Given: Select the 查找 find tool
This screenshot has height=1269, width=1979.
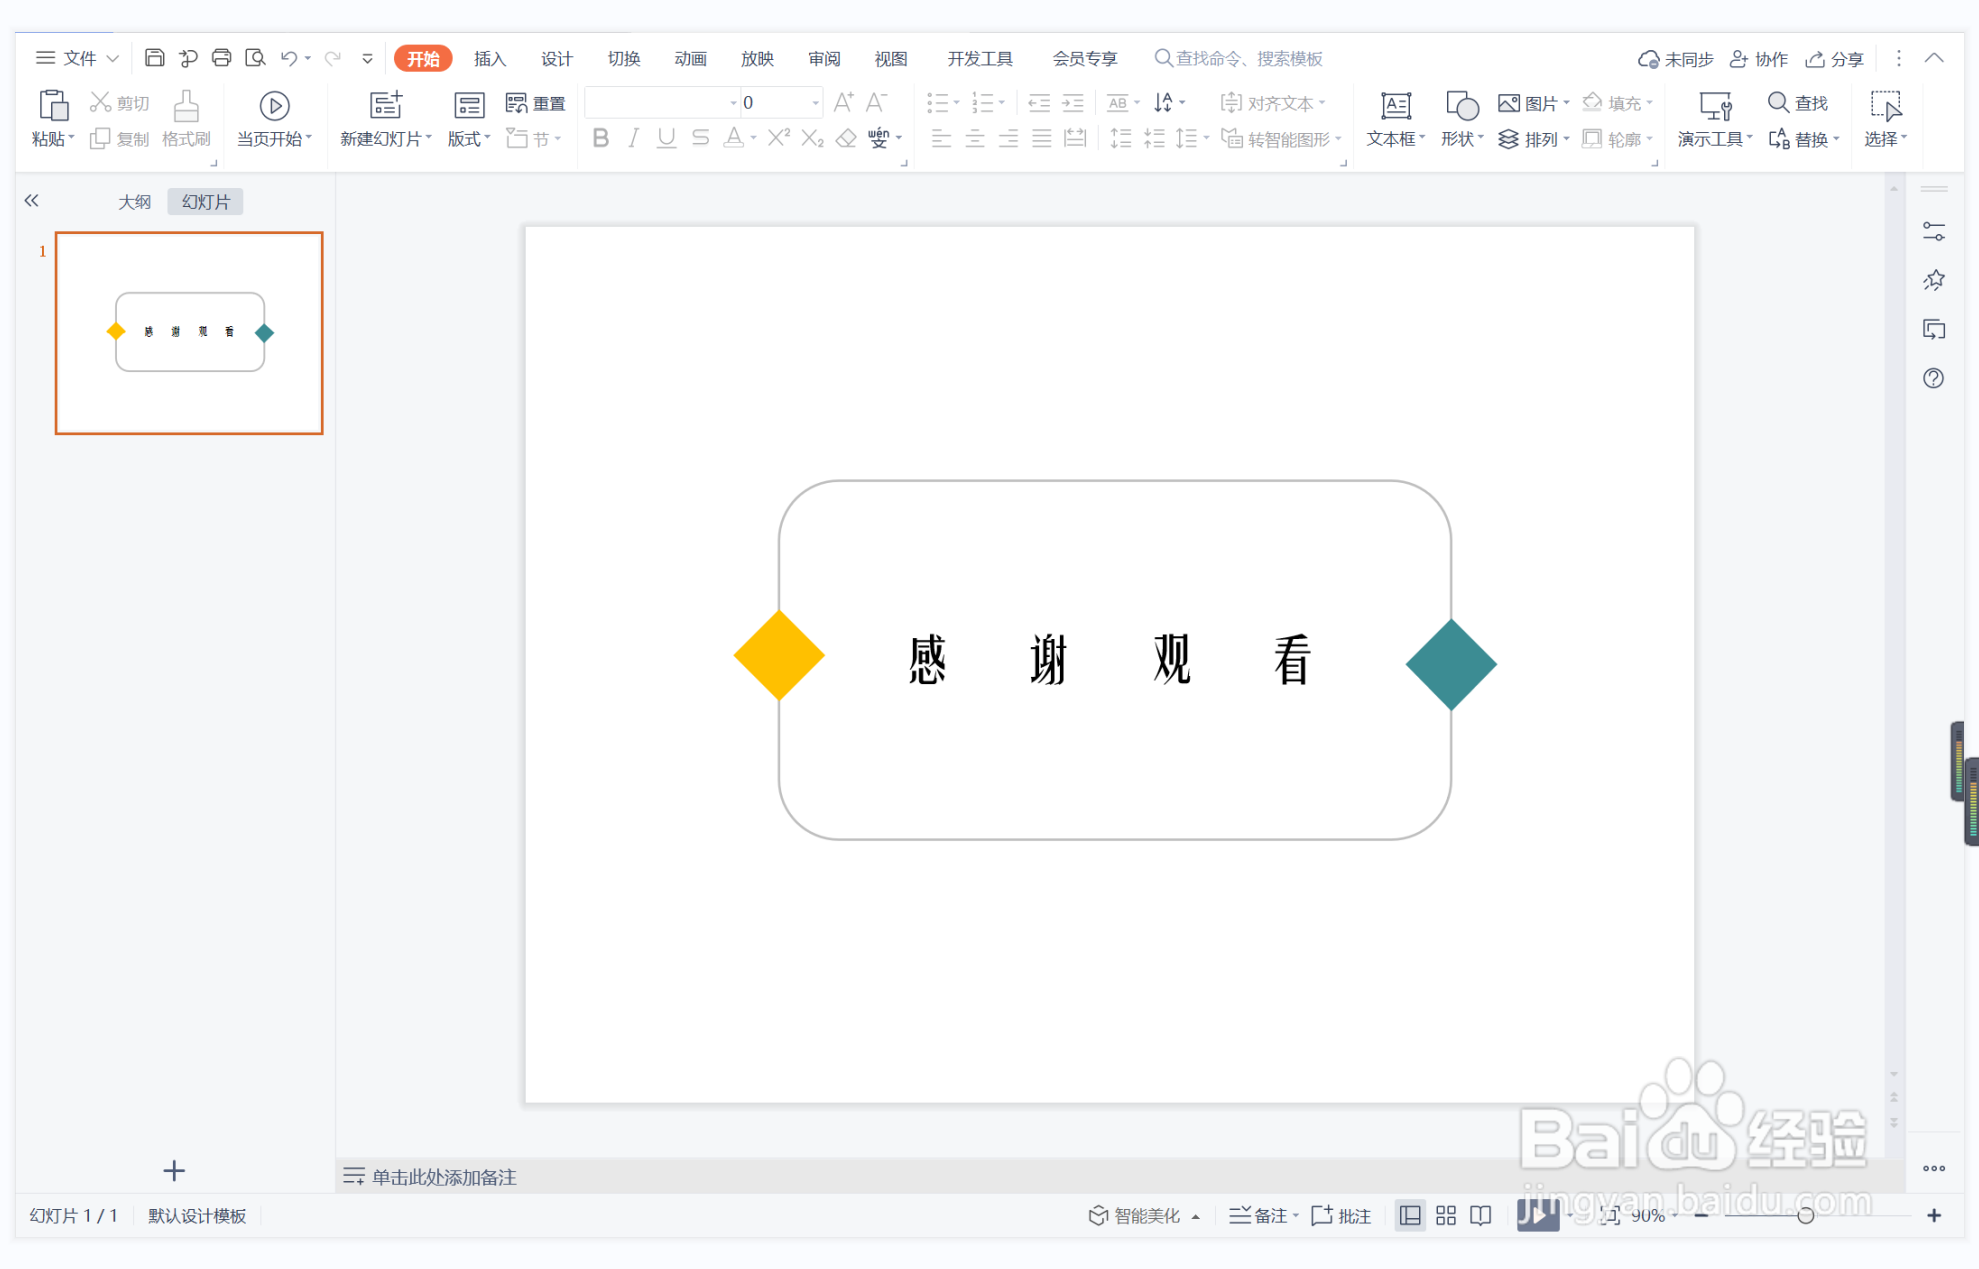Looking at the screenshot, I should click(1797, 102).
